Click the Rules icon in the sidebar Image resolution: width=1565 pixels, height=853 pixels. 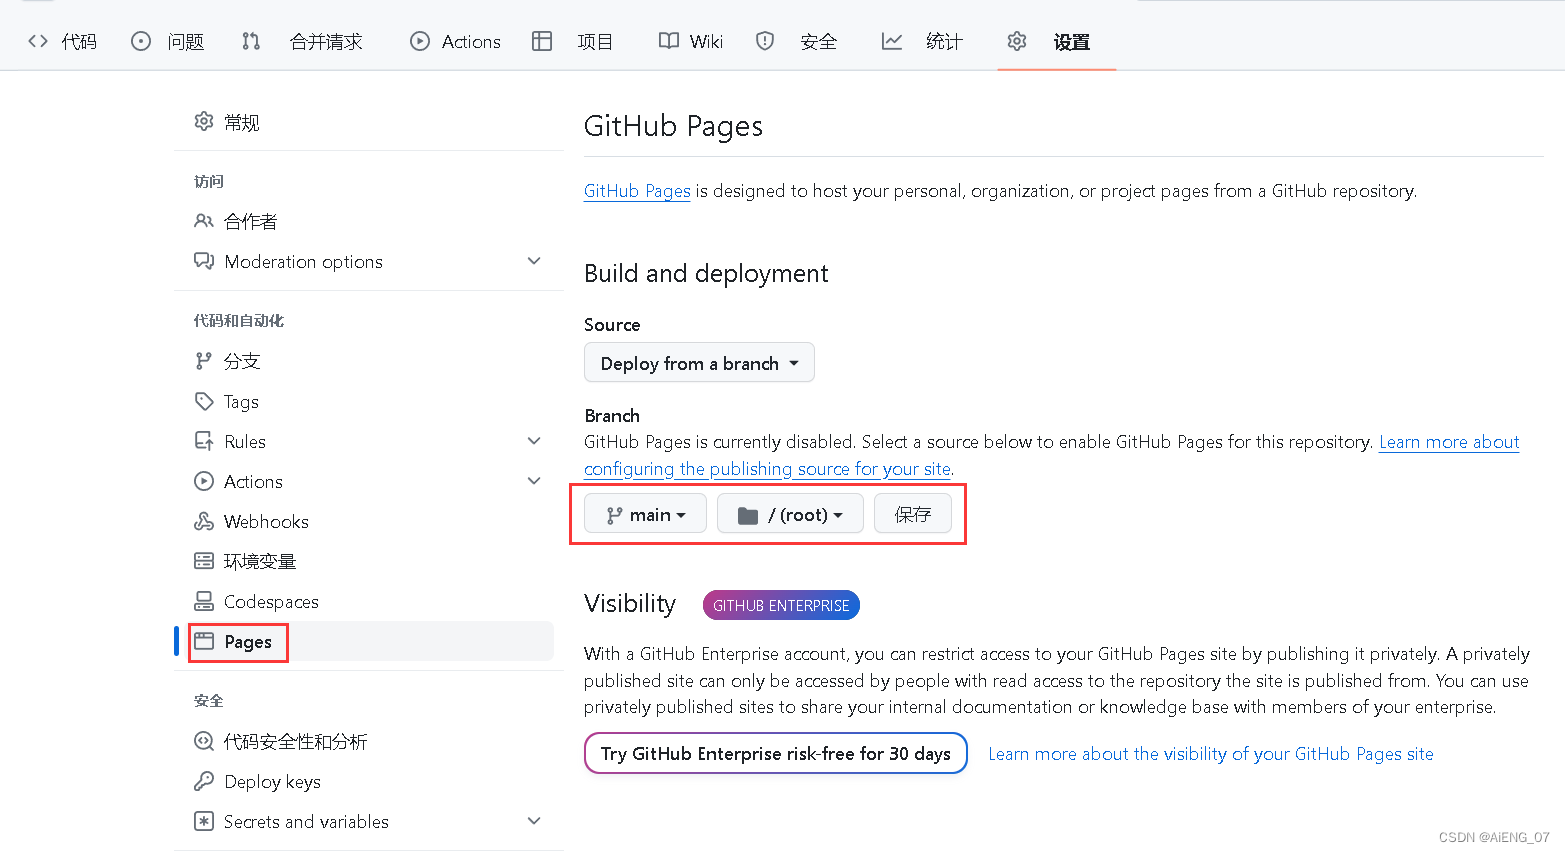tap(204, 441)
